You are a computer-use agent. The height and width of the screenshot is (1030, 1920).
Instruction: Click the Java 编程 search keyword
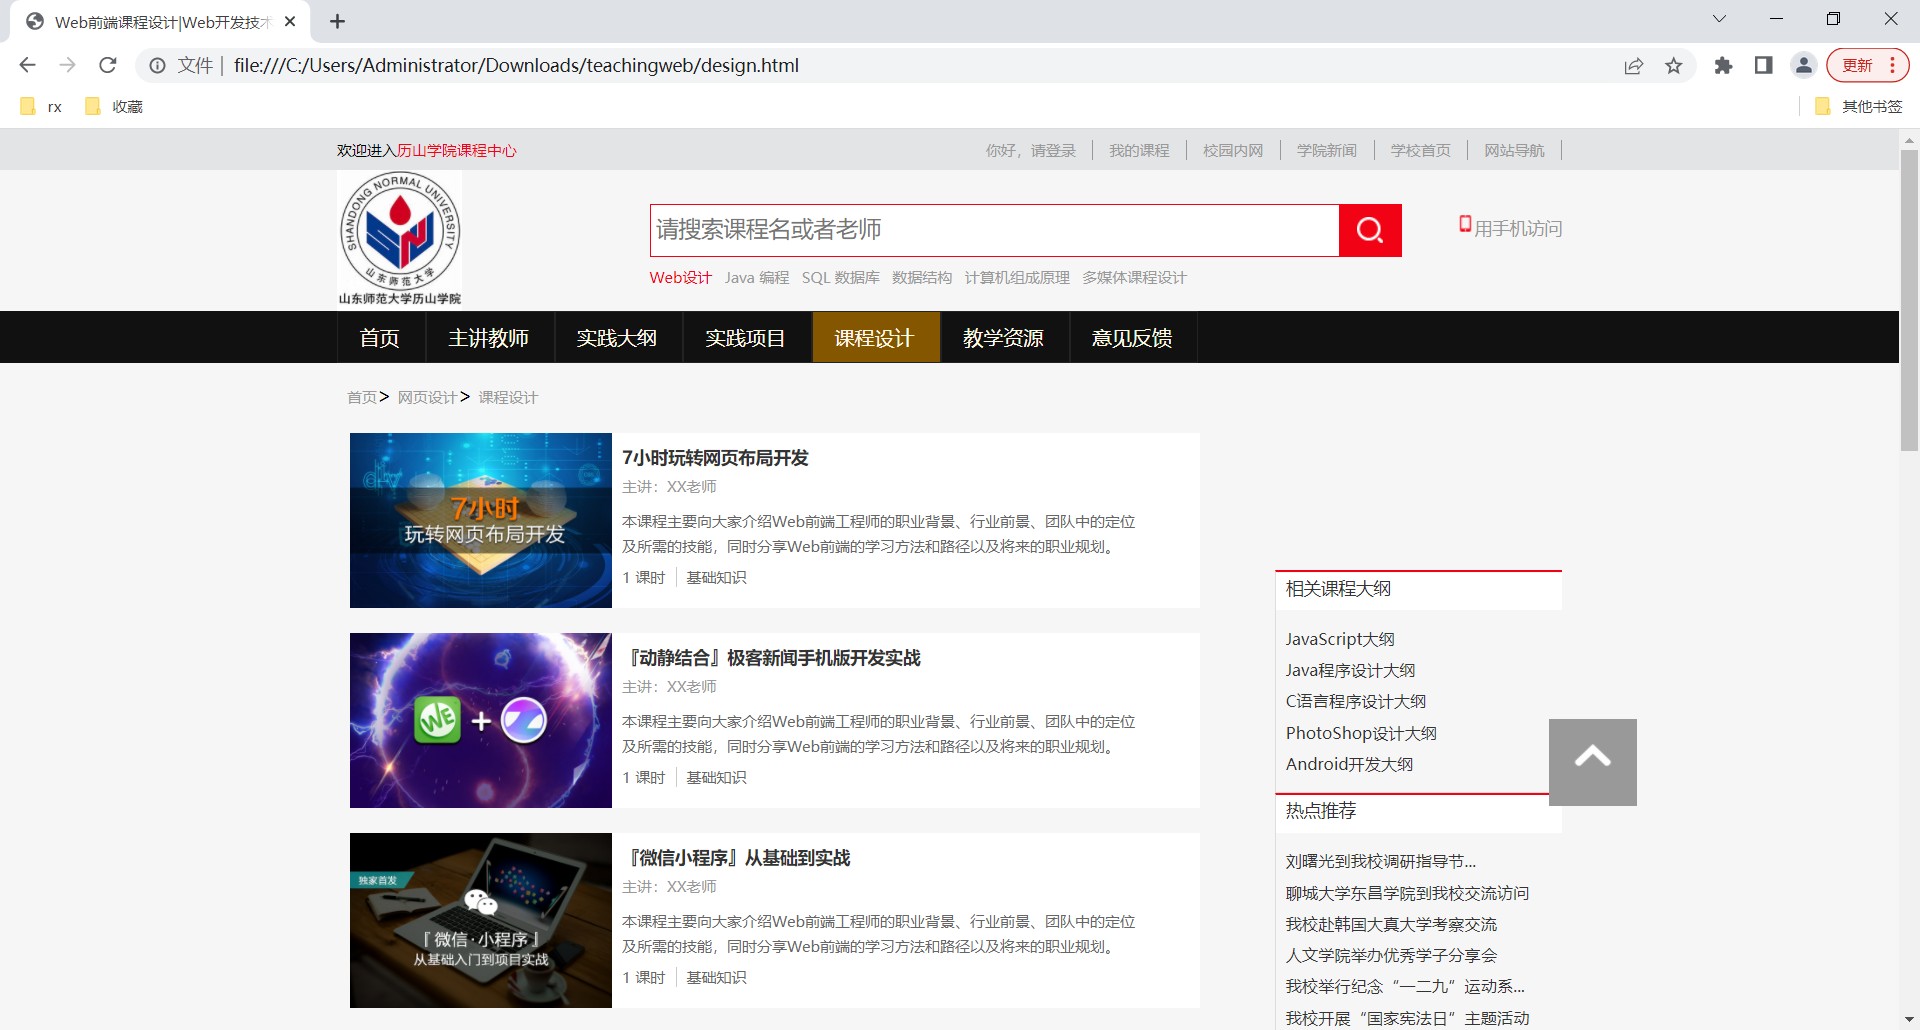pyautogui.click(x=757, y=278)
